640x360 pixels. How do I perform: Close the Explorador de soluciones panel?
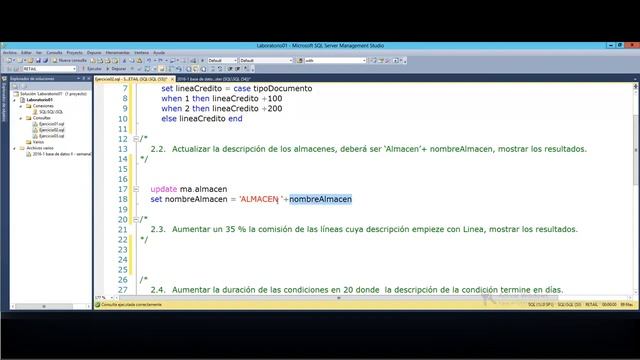click(x=89, y=78)
